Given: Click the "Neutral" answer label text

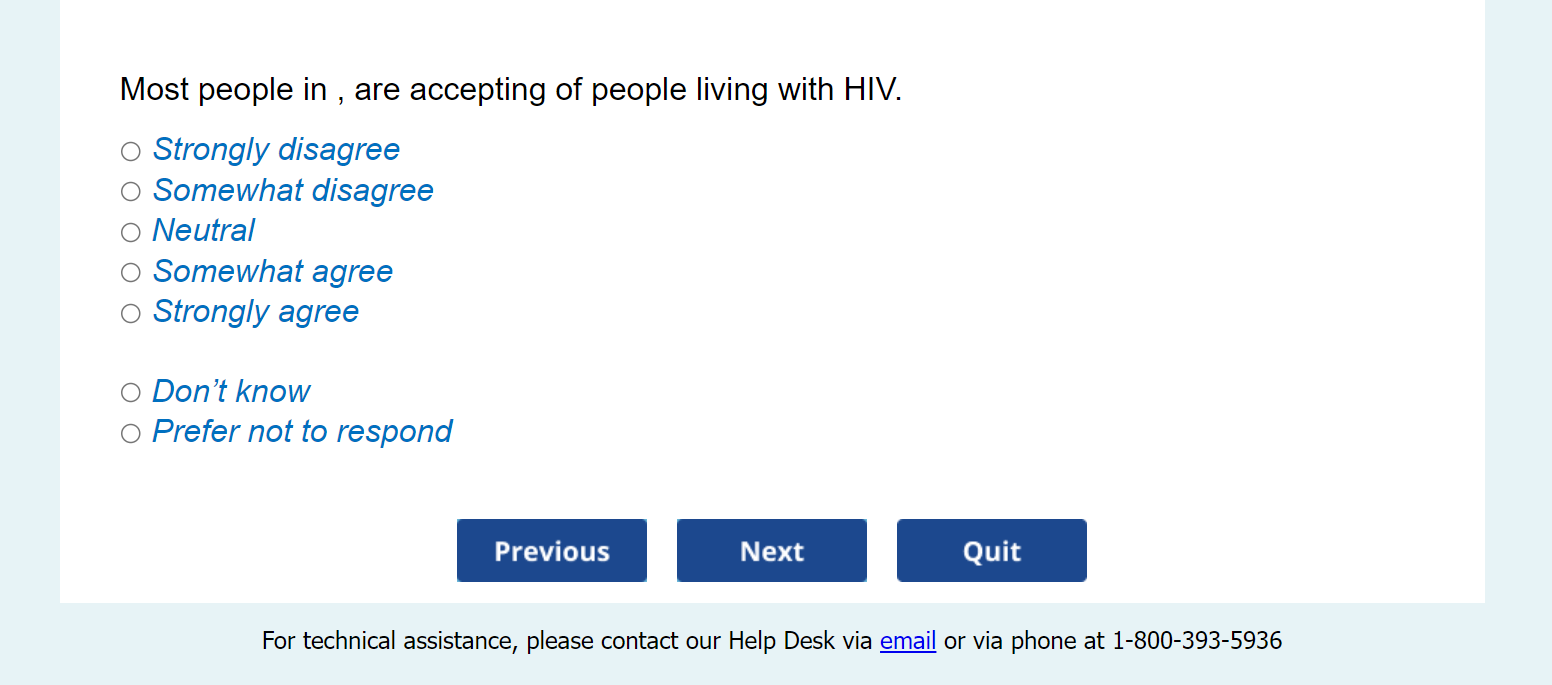Looking at the screenshot, I should click(x=203, y=231).
